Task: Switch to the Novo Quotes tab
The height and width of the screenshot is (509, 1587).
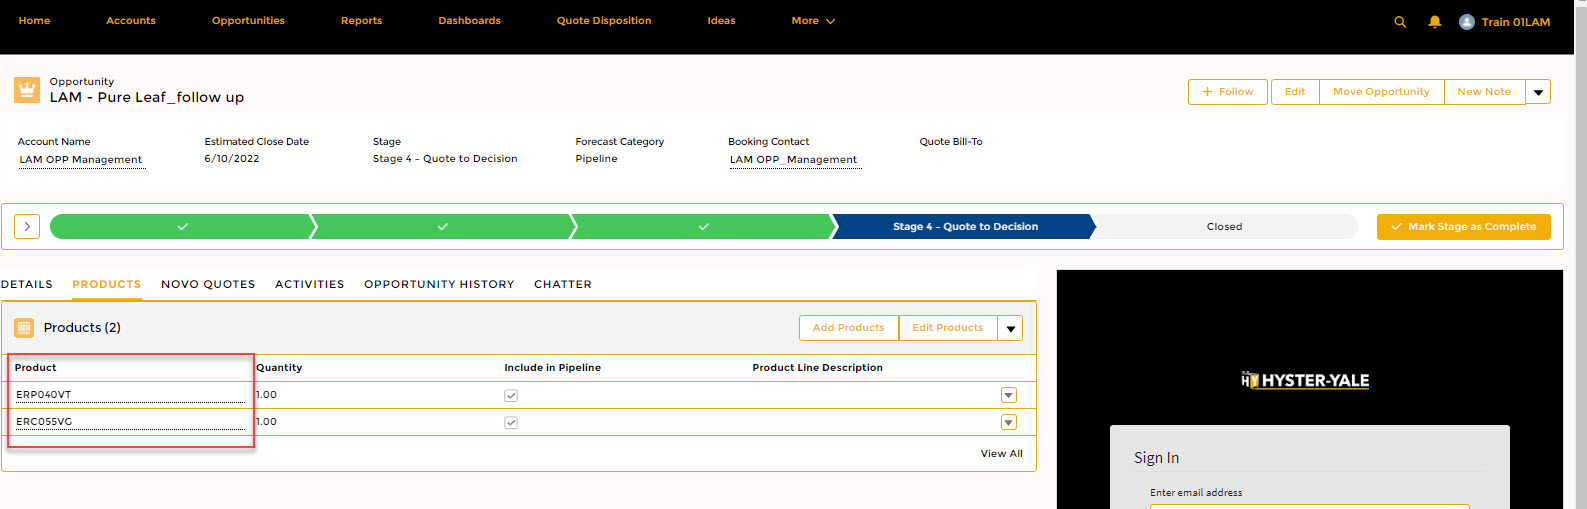Action: coord(208,285)
